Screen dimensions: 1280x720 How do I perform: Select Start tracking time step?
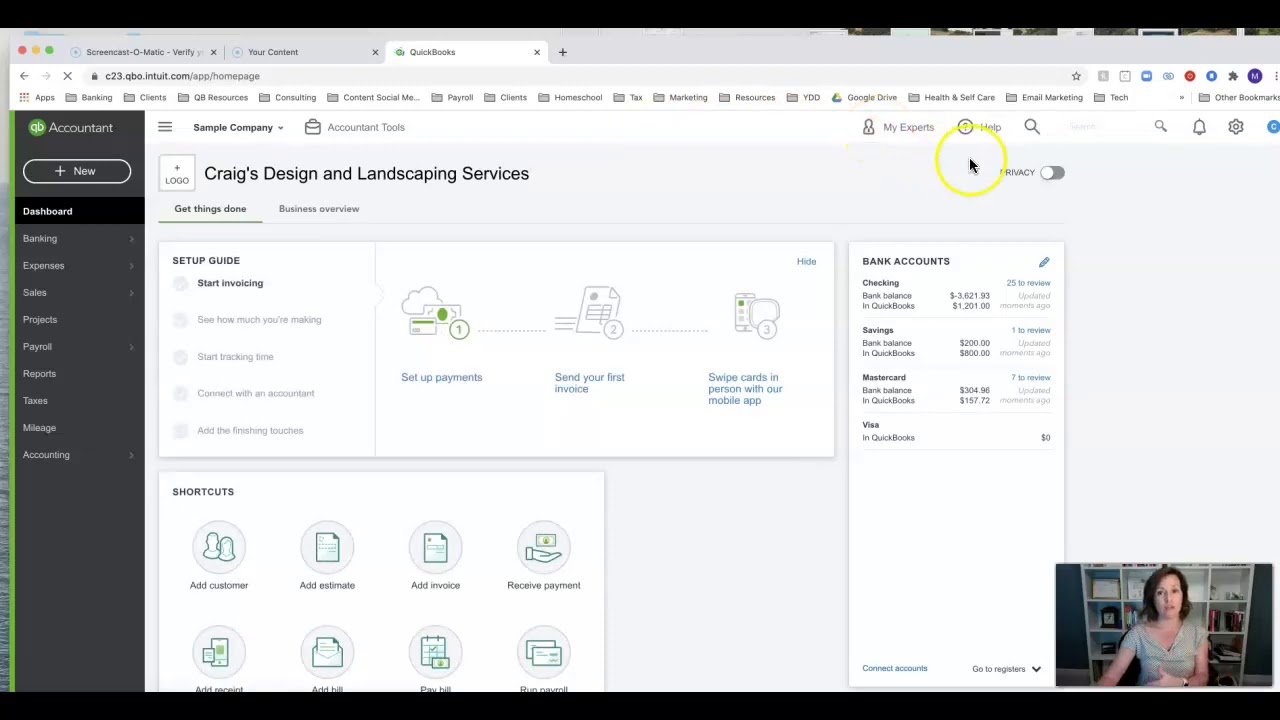(180, 357)
